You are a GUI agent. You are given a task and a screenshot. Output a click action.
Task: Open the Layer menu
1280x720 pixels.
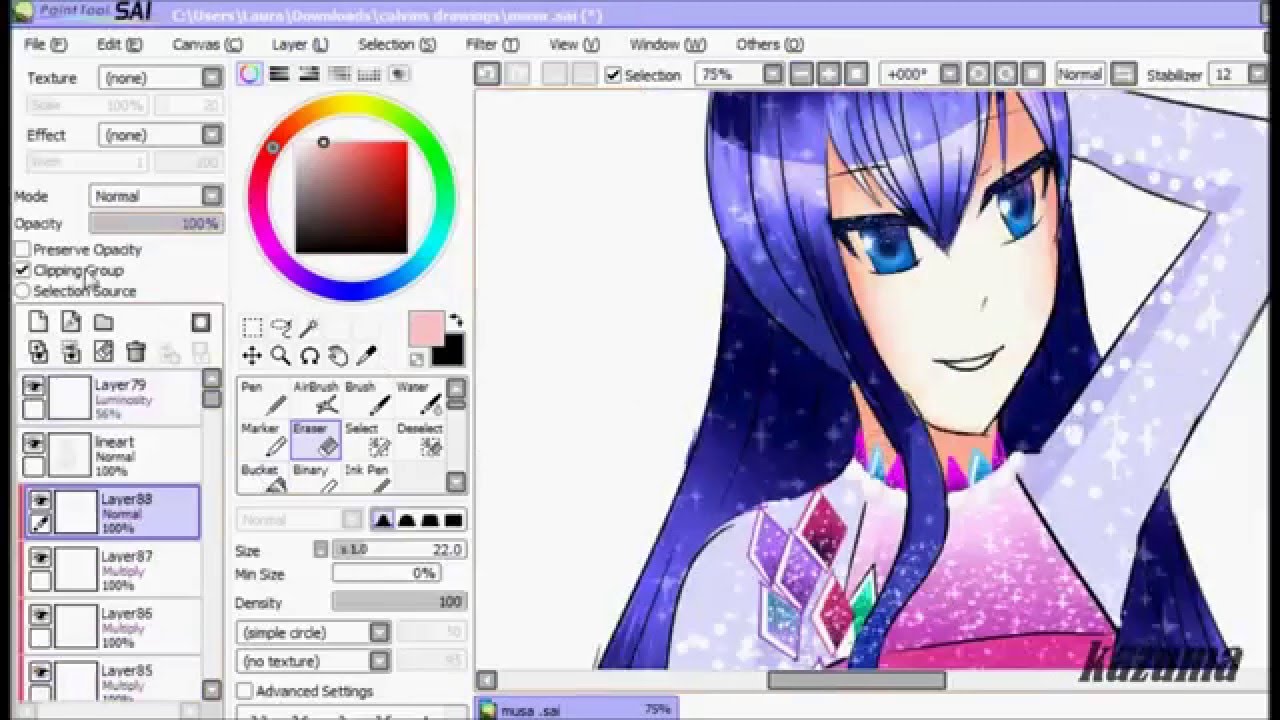(x=300, y=44)
